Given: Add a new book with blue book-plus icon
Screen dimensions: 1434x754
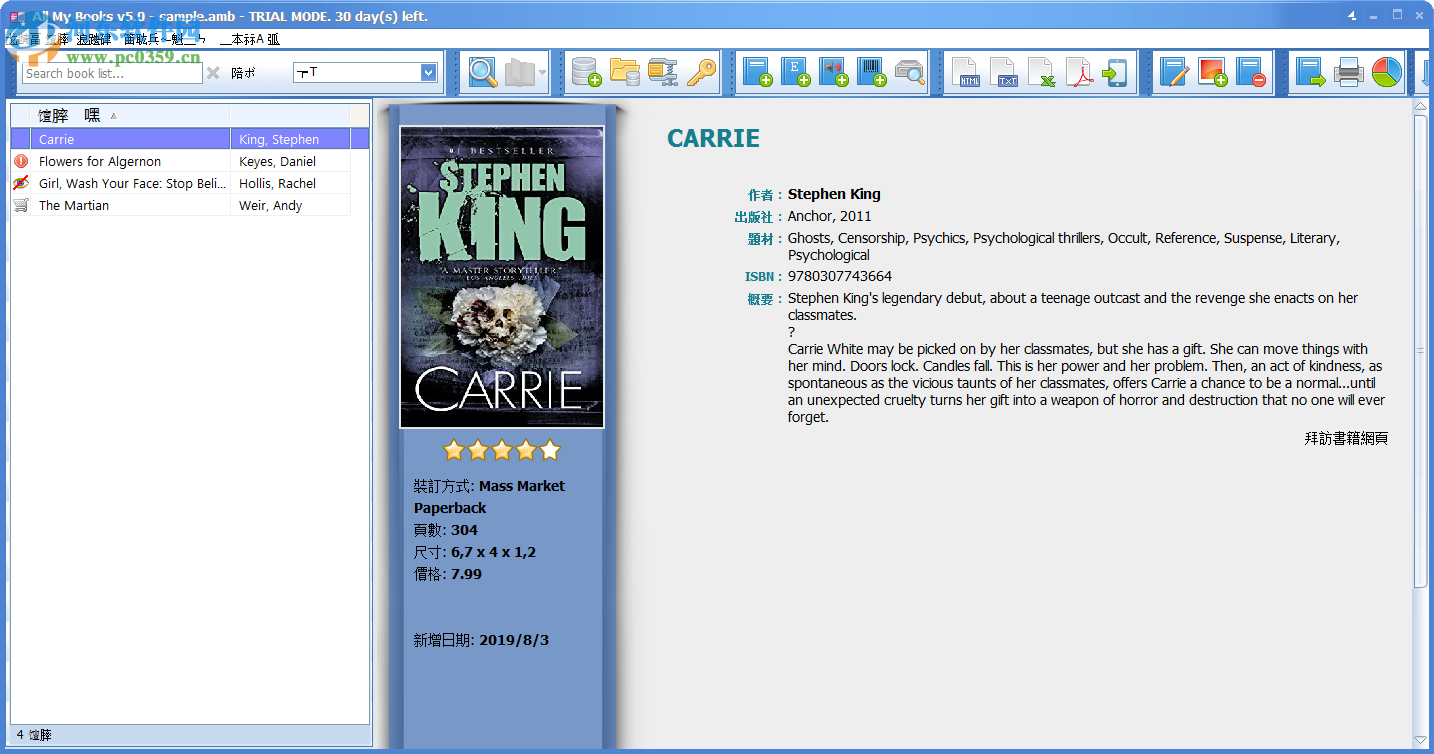Looking at the screenshot, I should pyautogui.click(x=757, y=72).
